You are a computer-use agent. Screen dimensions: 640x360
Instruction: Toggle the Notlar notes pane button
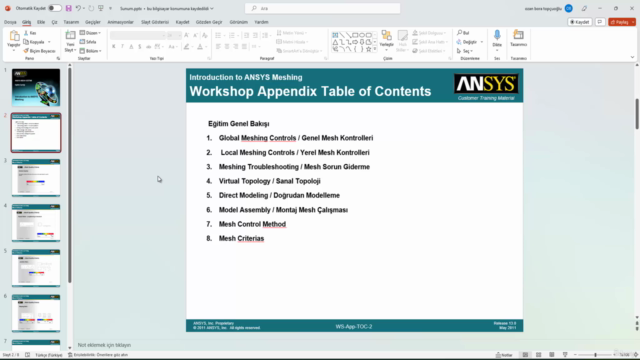coord(504,355)
